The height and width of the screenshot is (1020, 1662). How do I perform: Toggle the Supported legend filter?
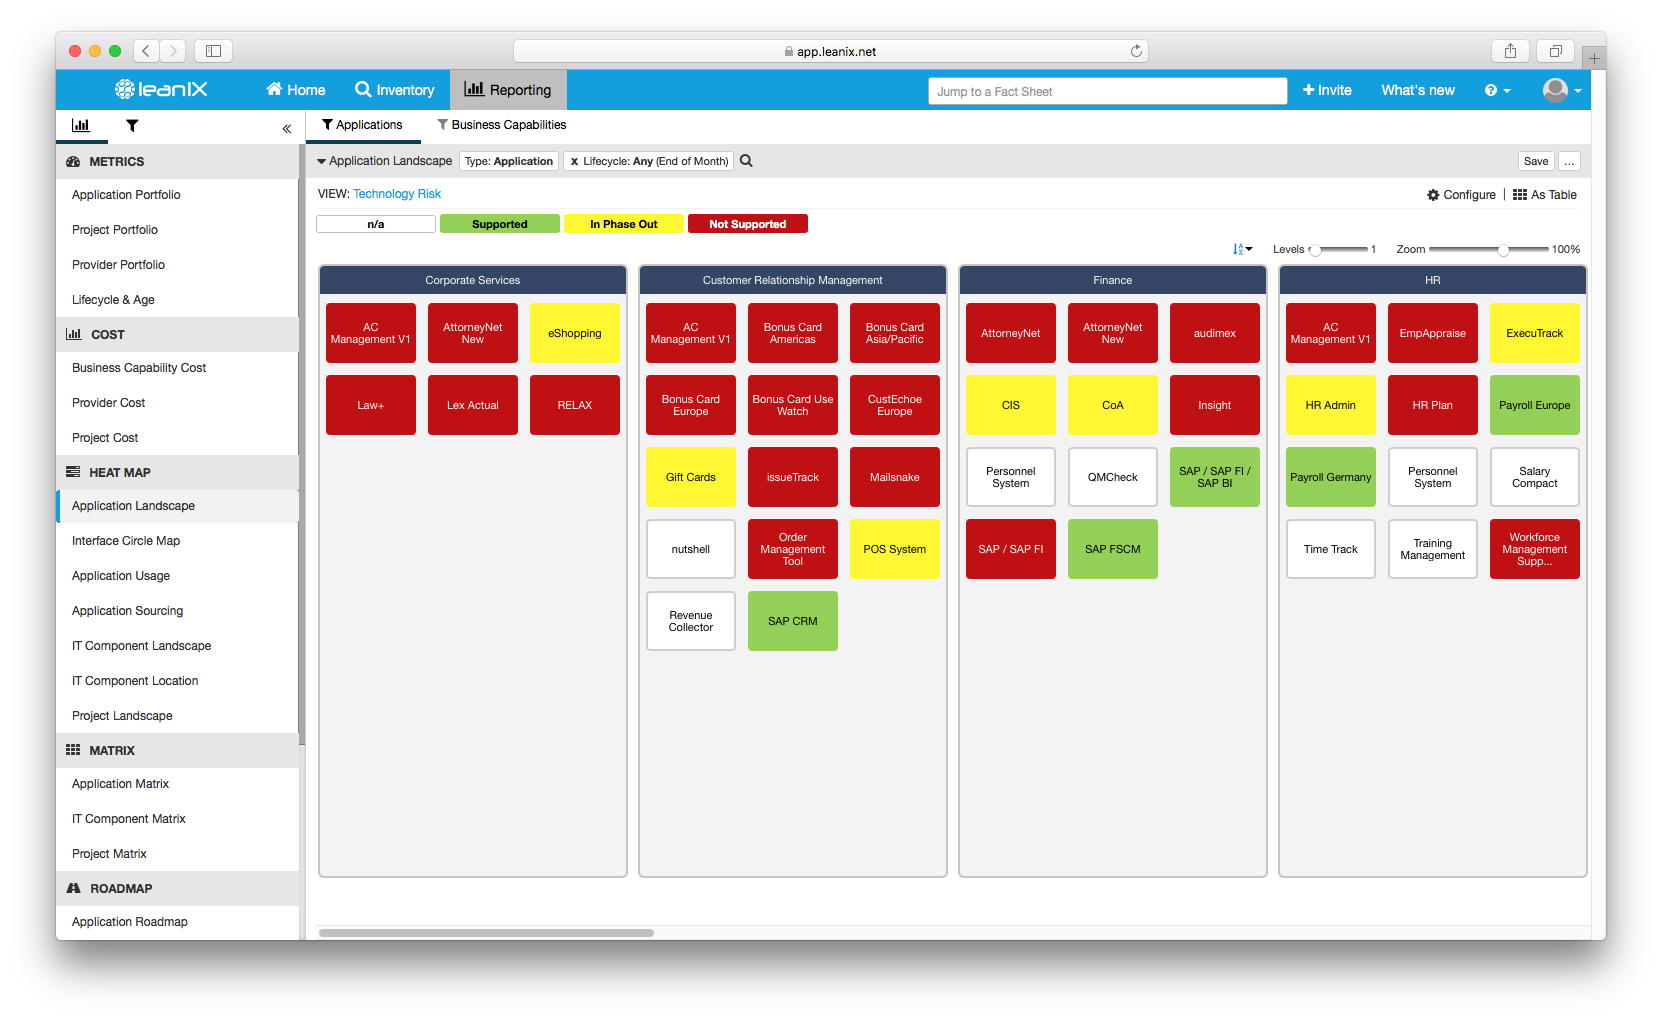(x=499, y=223)
